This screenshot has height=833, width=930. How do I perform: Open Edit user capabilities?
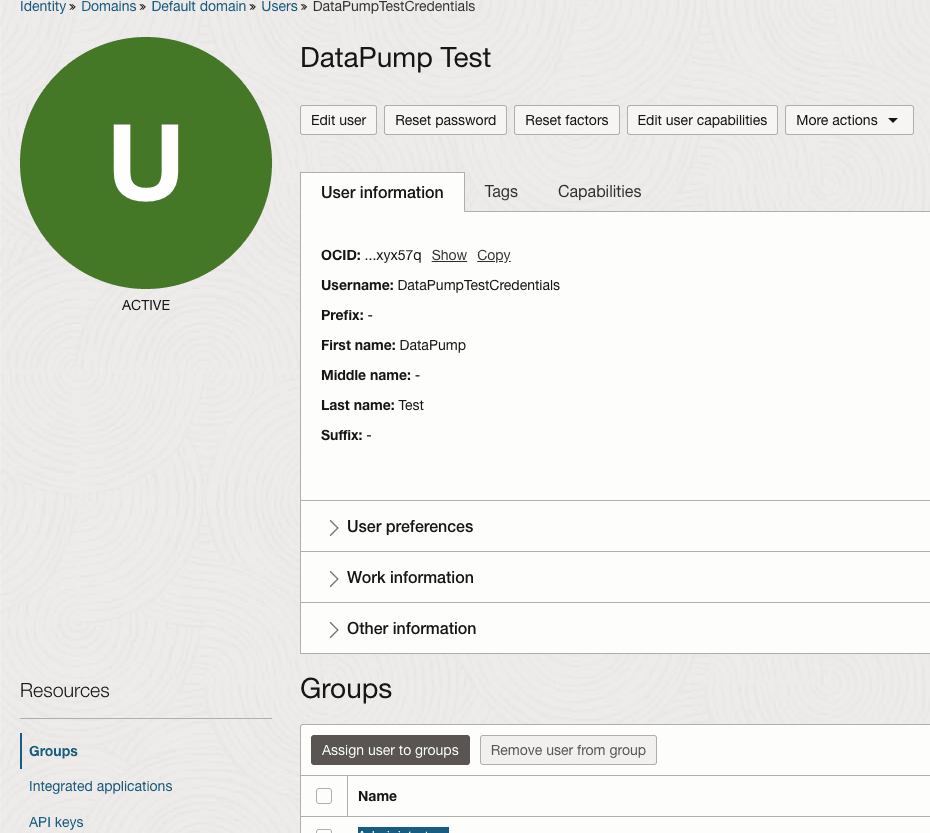pyautogui.click(x=702, y=120)
